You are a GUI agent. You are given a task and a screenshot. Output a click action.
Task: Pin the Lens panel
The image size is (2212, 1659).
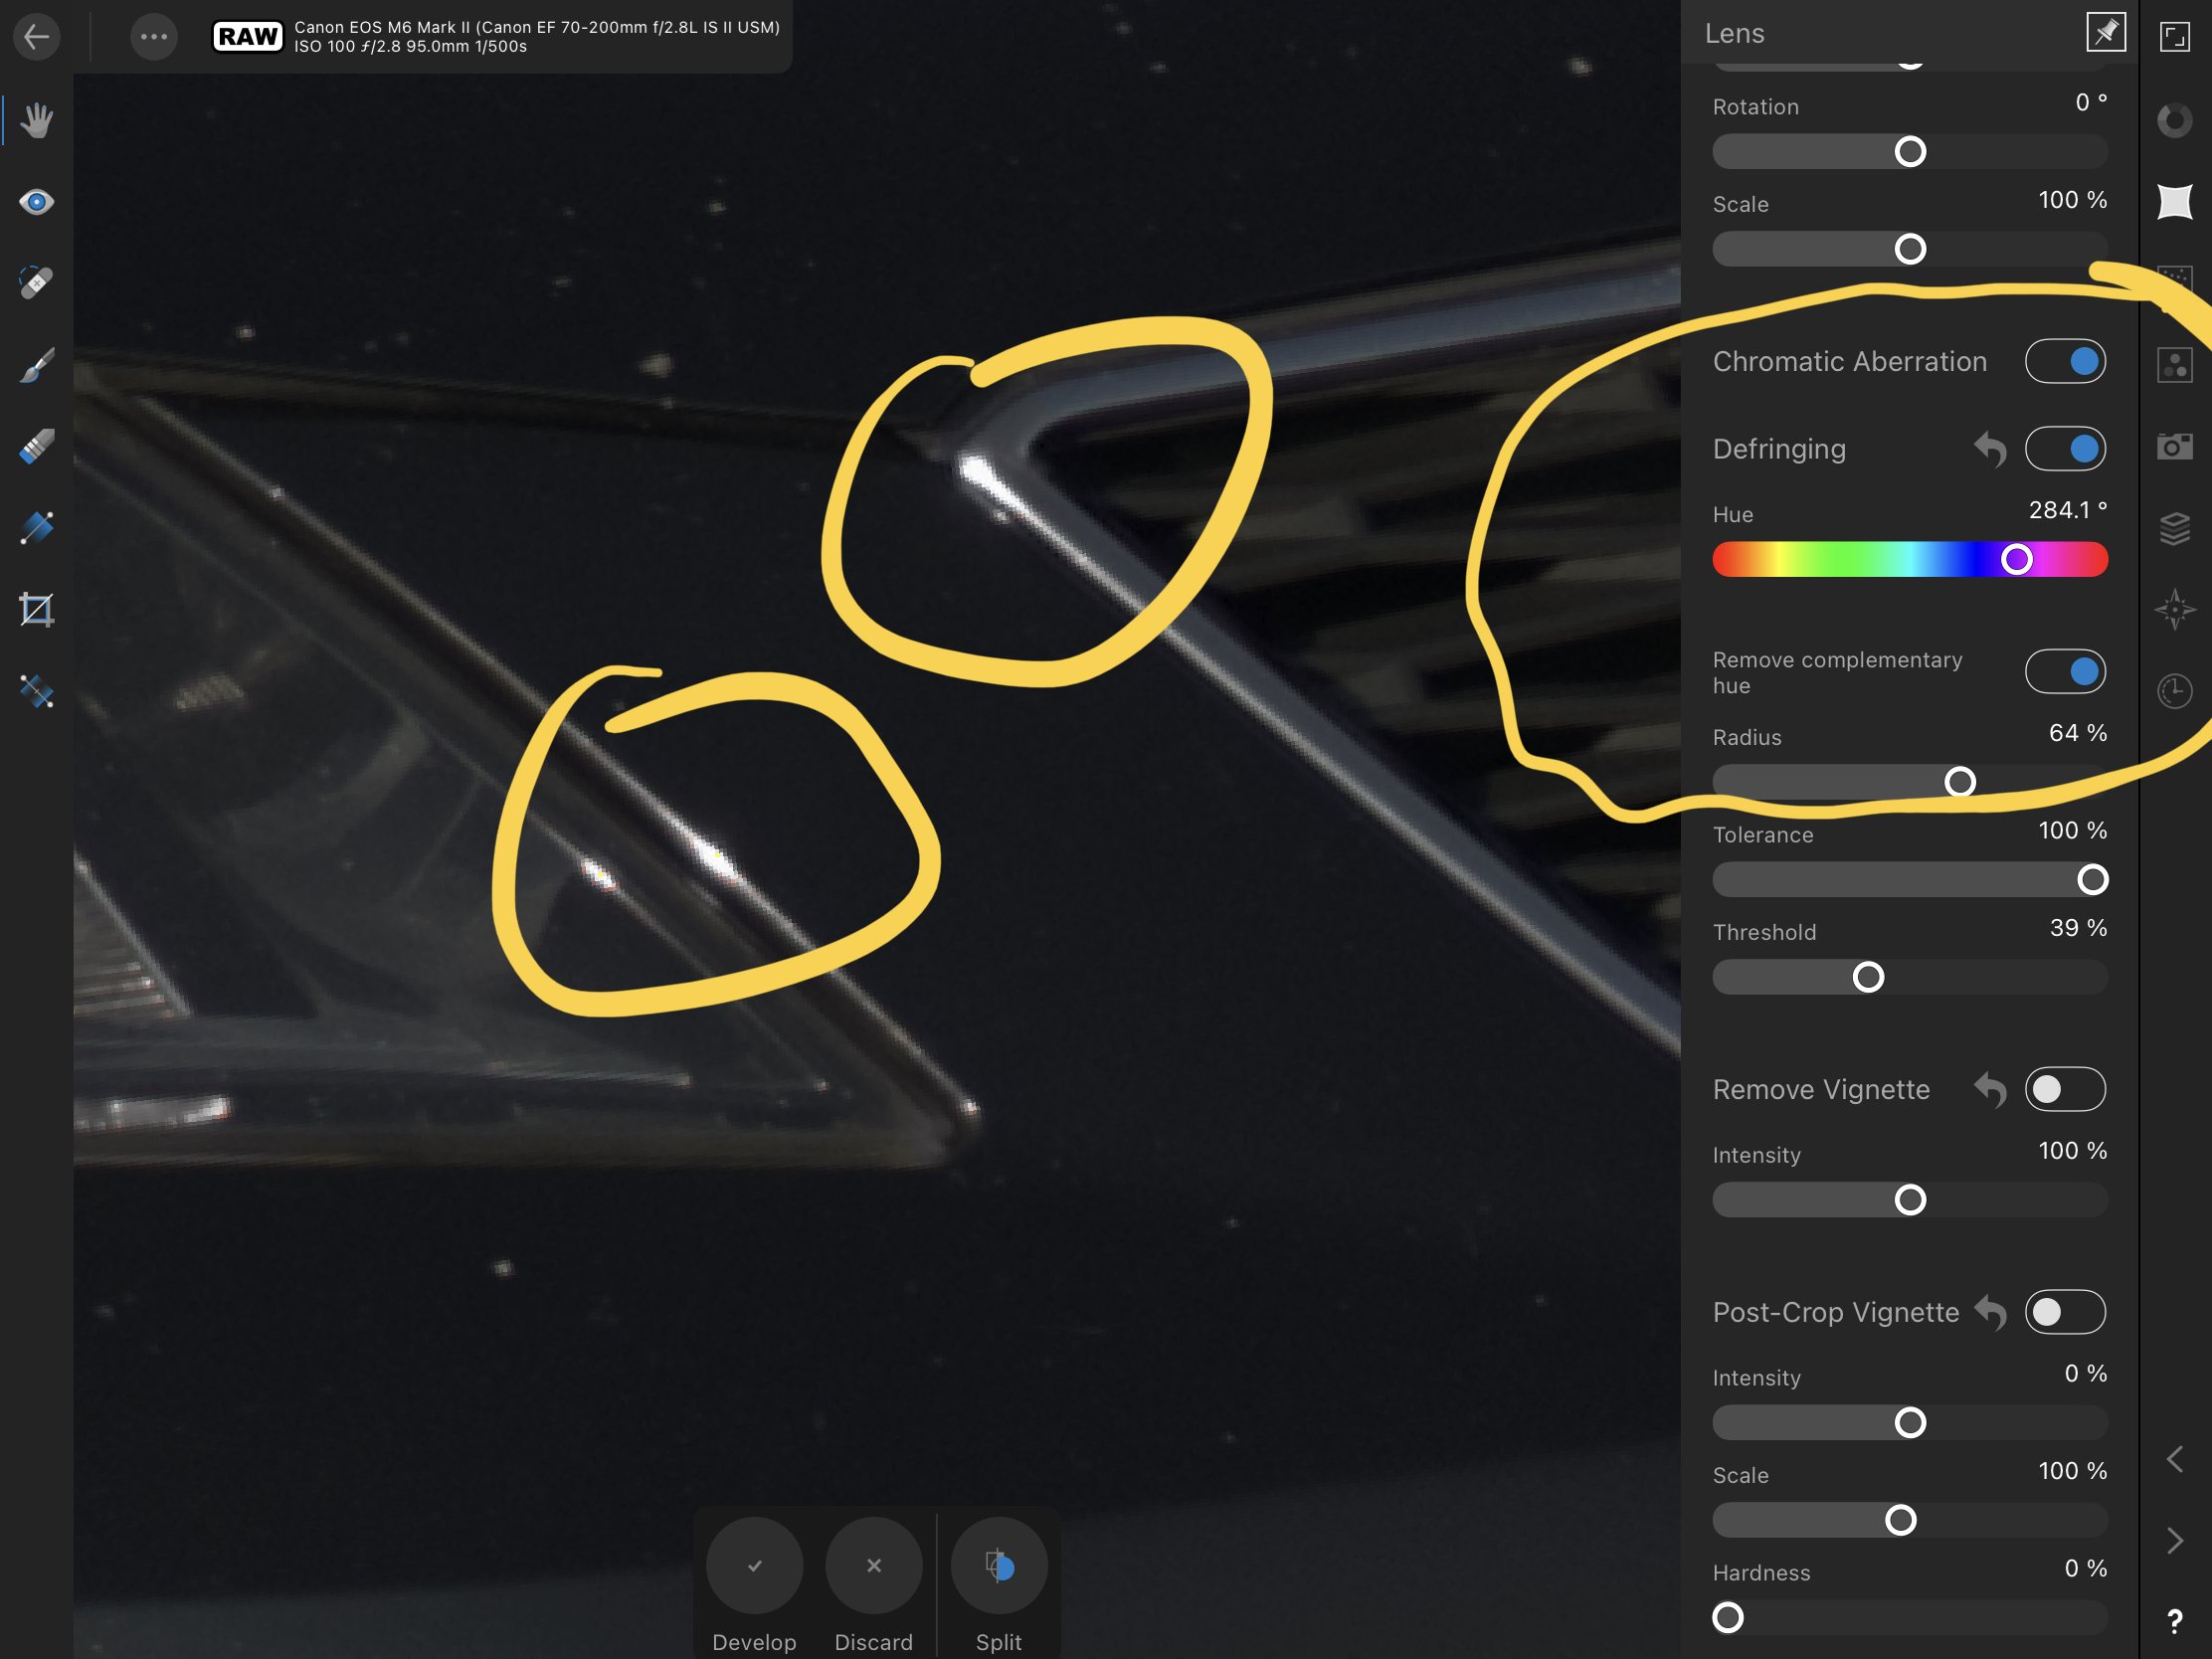point(2105,33)
